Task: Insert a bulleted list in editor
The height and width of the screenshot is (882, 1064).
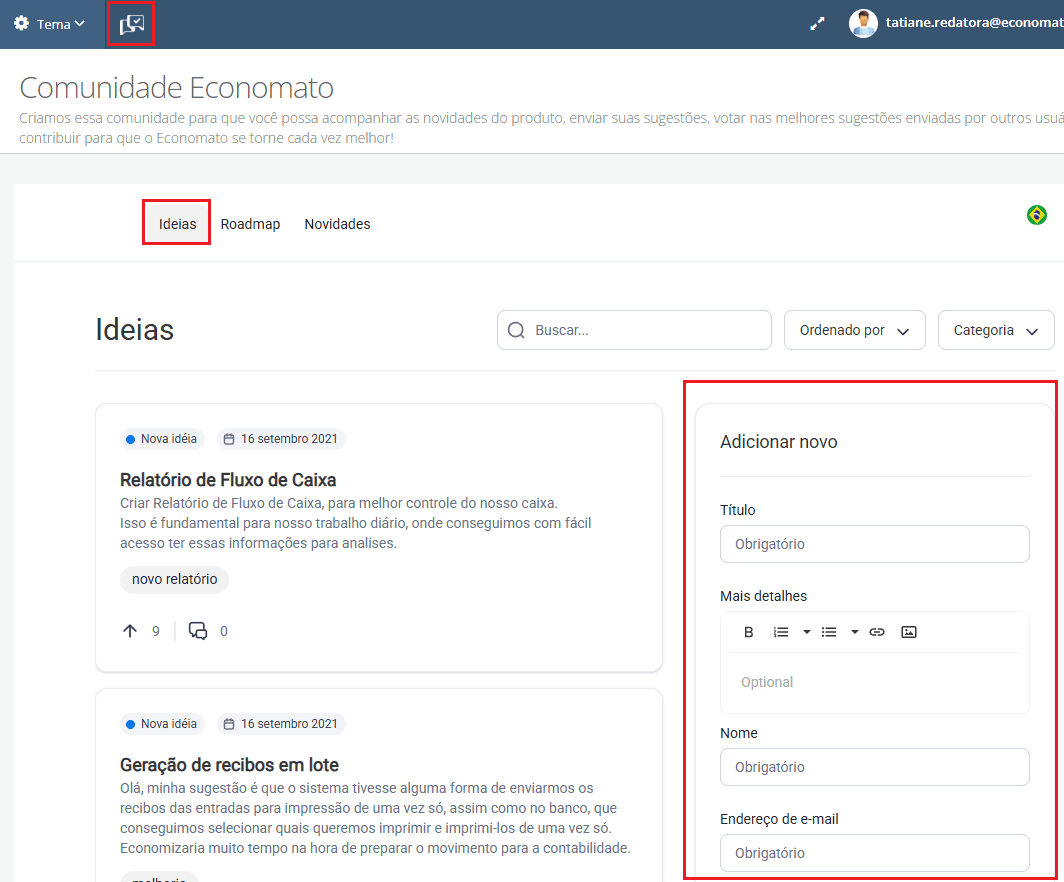Action: [829, 632]
